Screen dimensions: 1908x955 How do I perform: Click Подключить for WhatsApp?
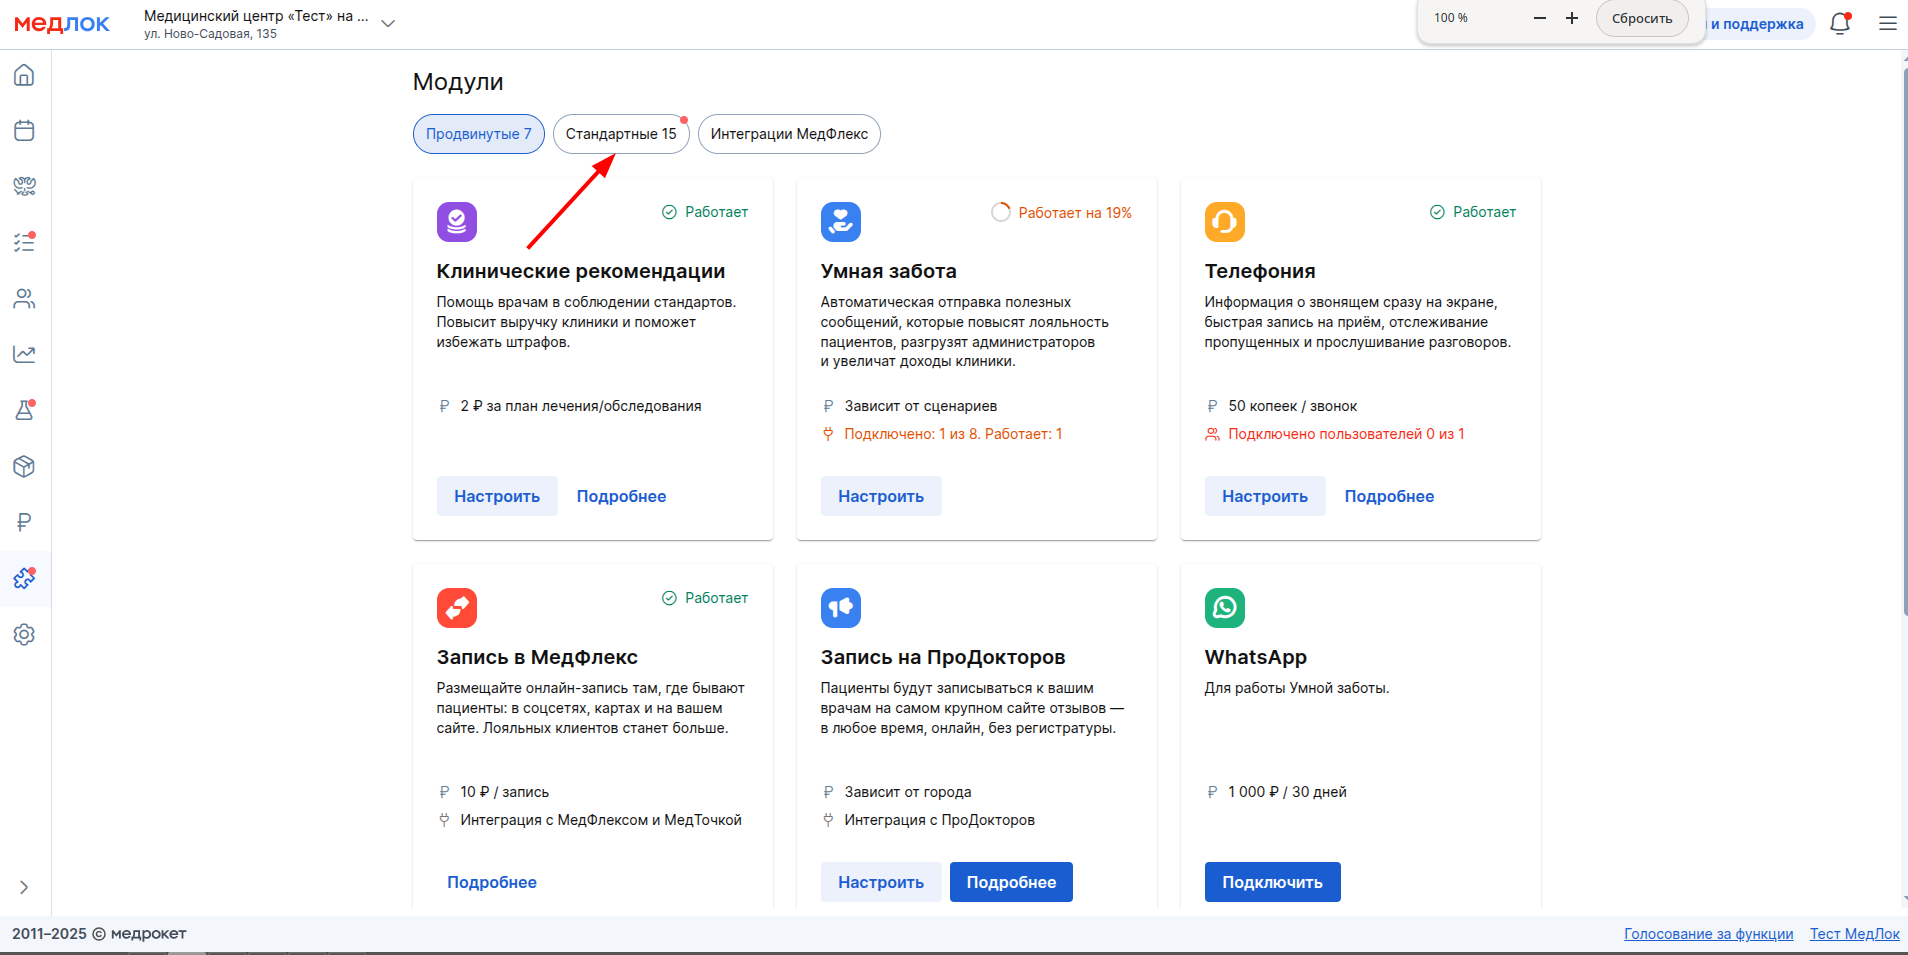[x=1272, y=882]
